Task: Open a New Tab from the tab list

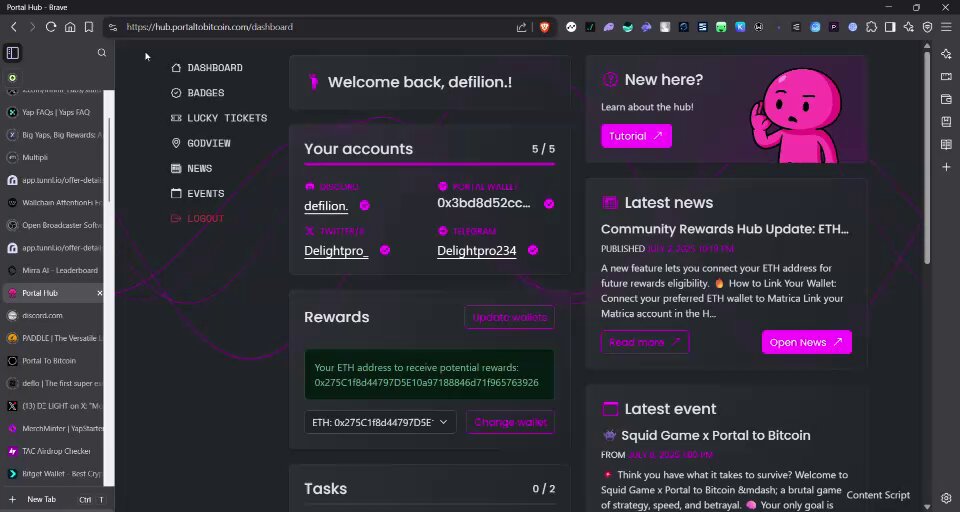Action: [x=57, y=500]
